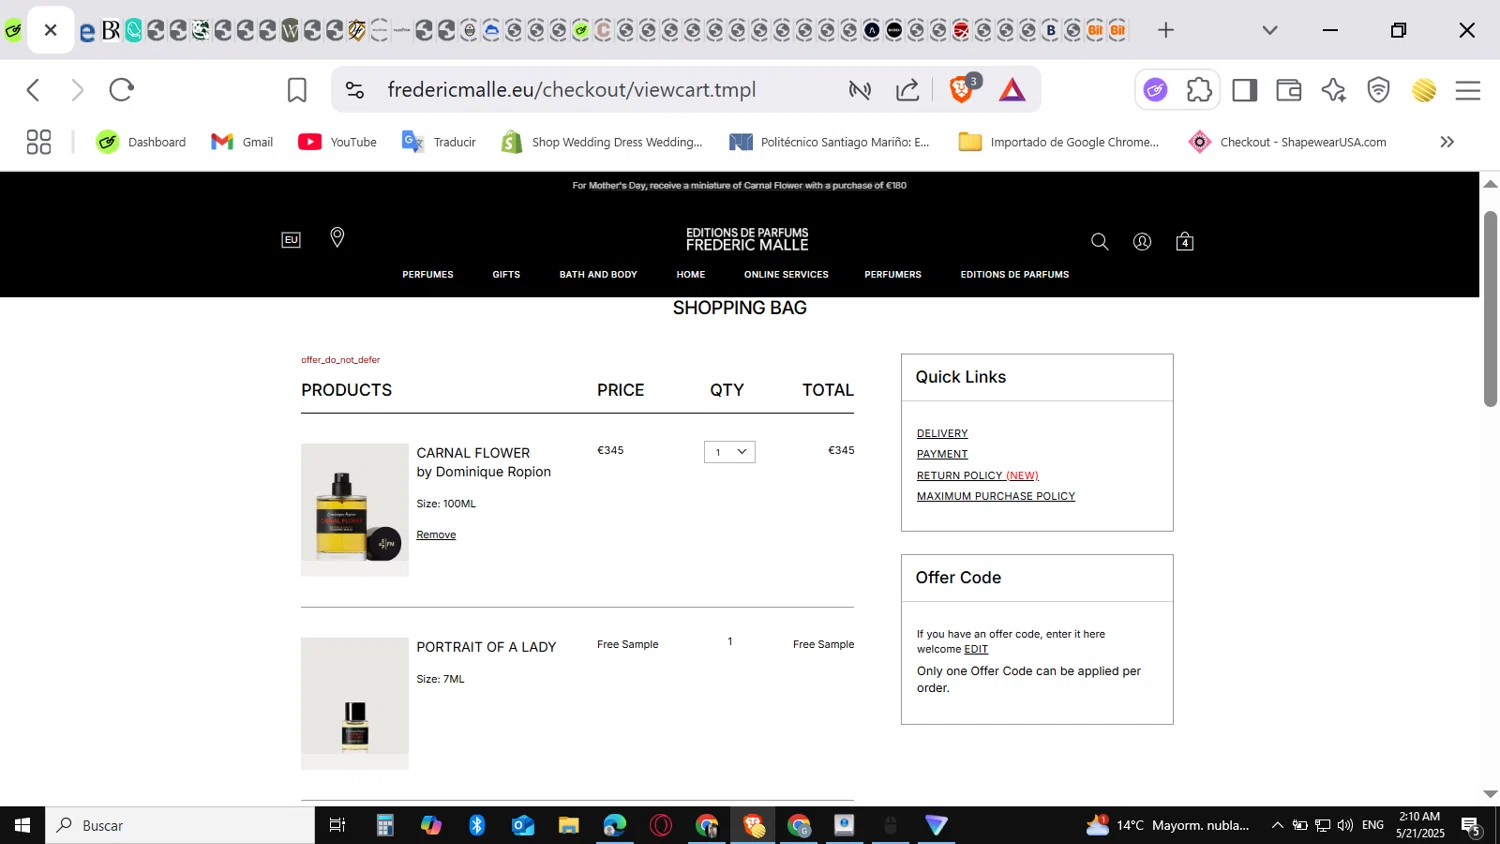
Task: Open the account profile icon
Action: (1142, 242)
